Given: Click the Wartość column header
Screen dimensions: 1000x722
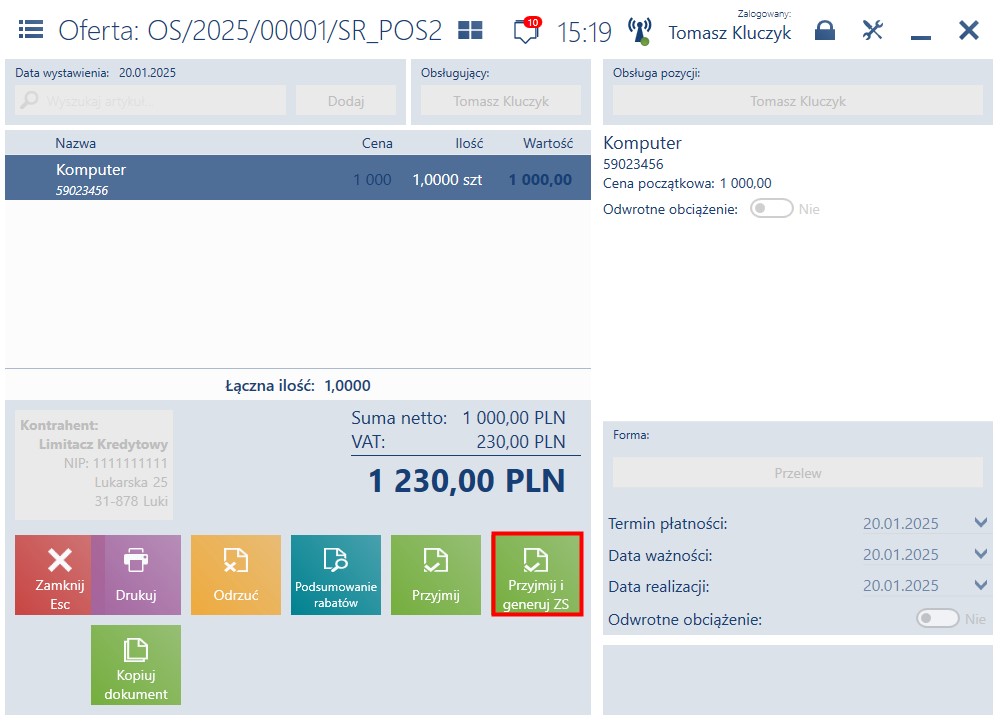Looking at the screenshot, I should (x=548, y=143).
